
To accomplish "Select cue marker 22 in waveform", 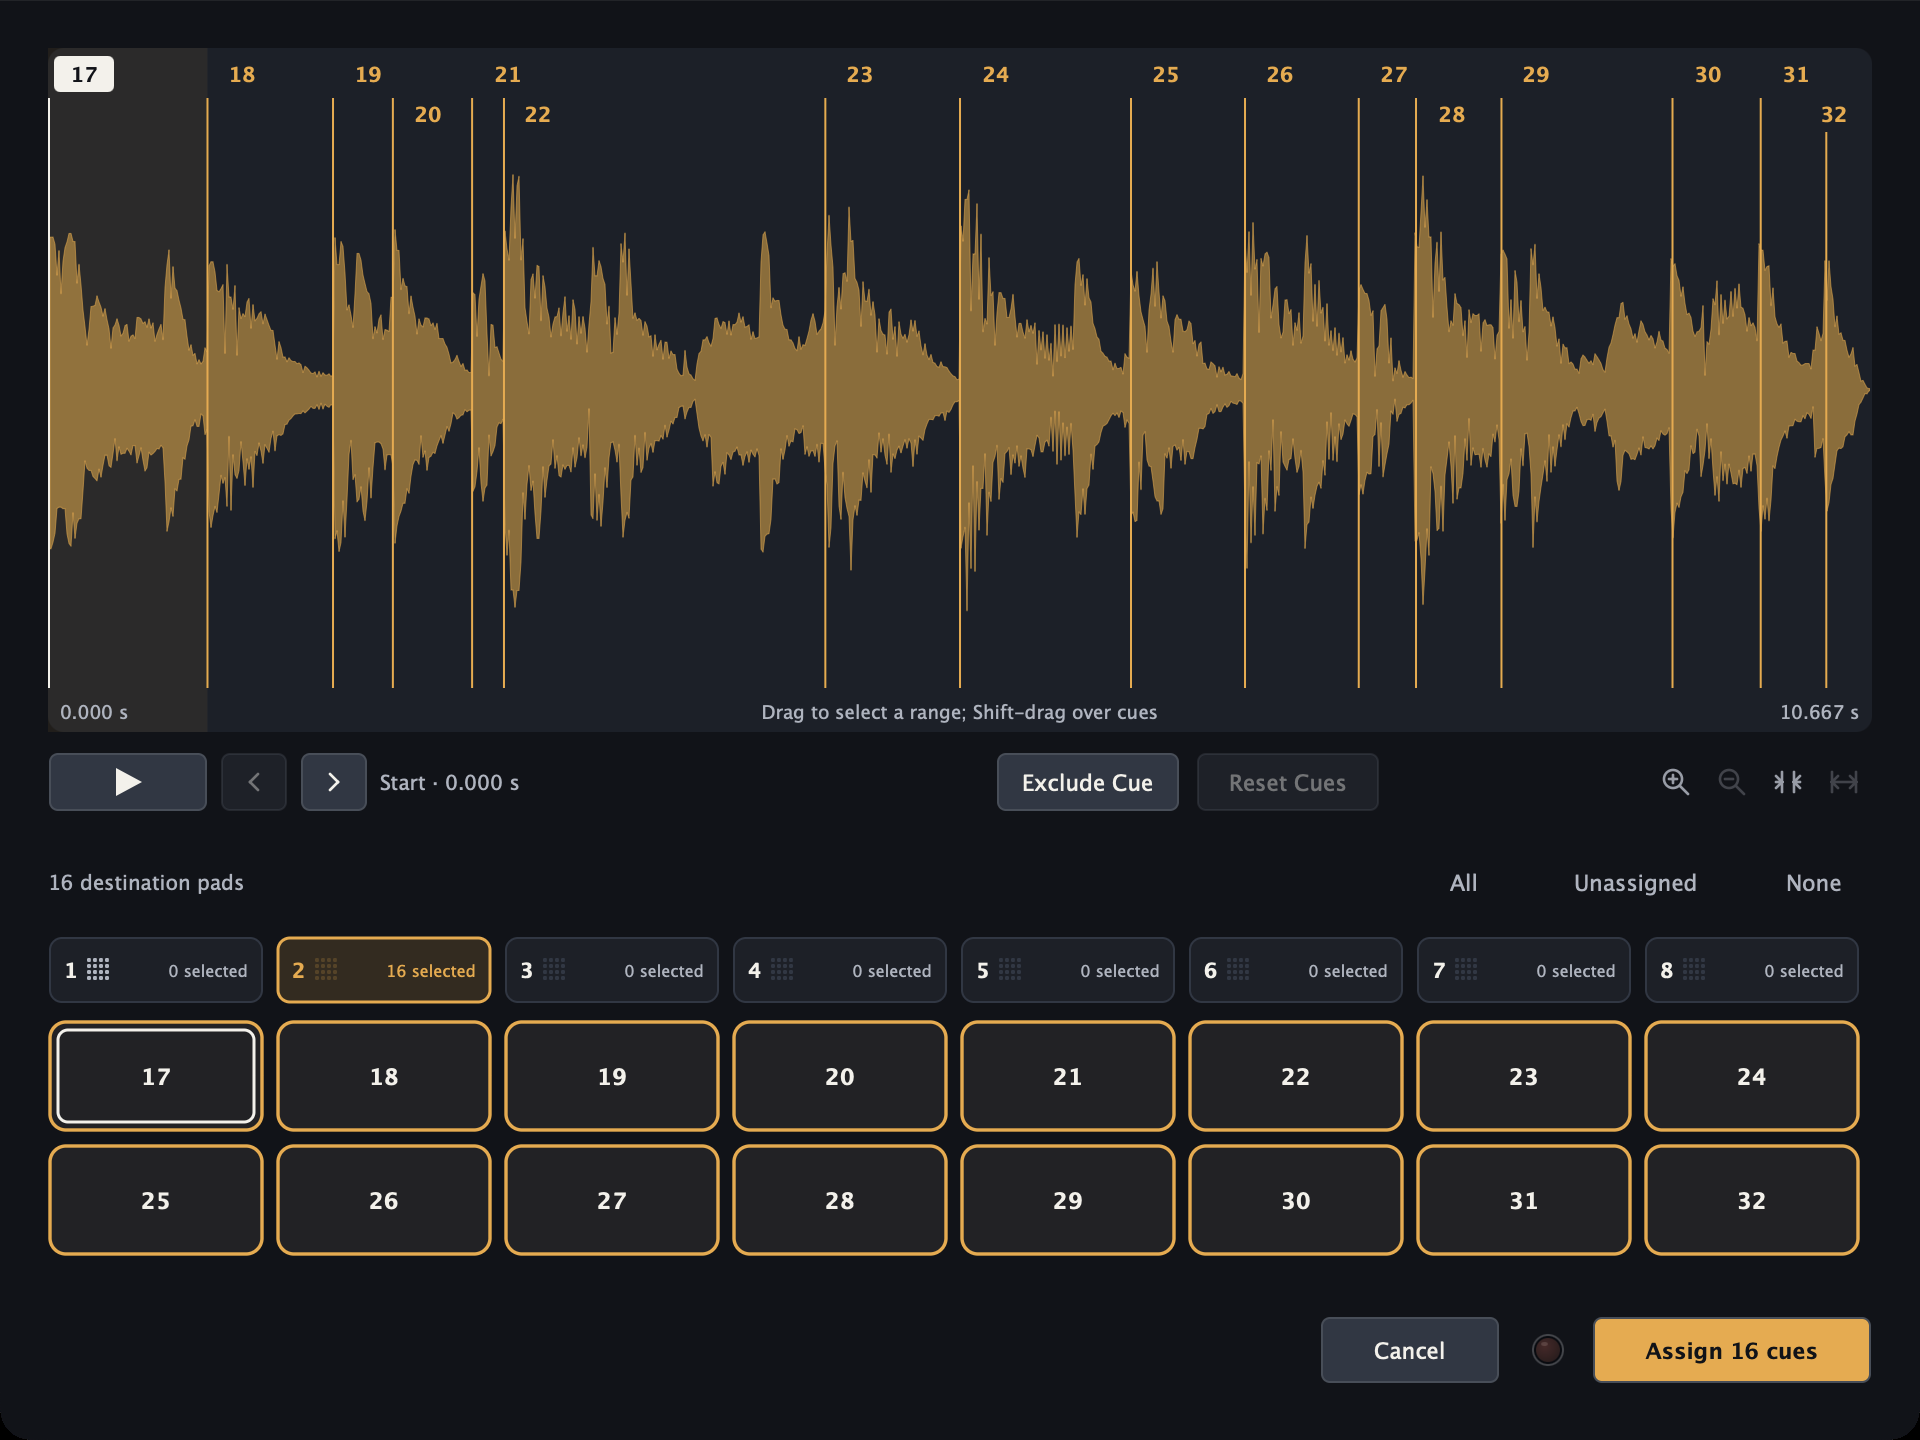I will [538, 114].
